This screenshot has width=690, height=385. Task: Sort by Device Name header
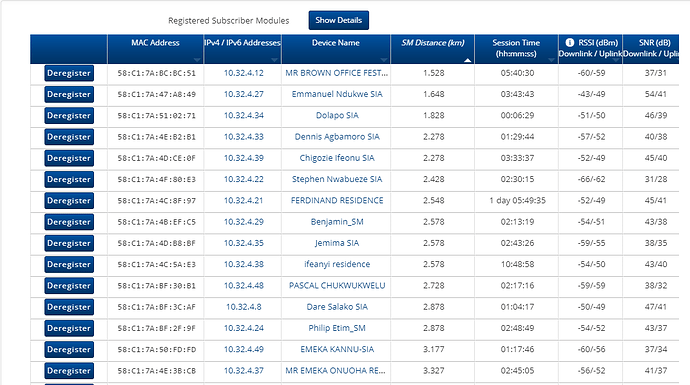pyautogui.click(x=336, y=43)
